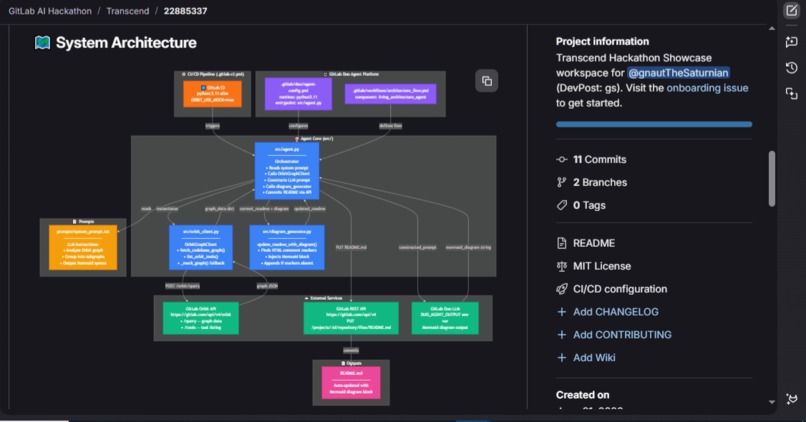Click the page scrollbar thumb

[772, 178]
